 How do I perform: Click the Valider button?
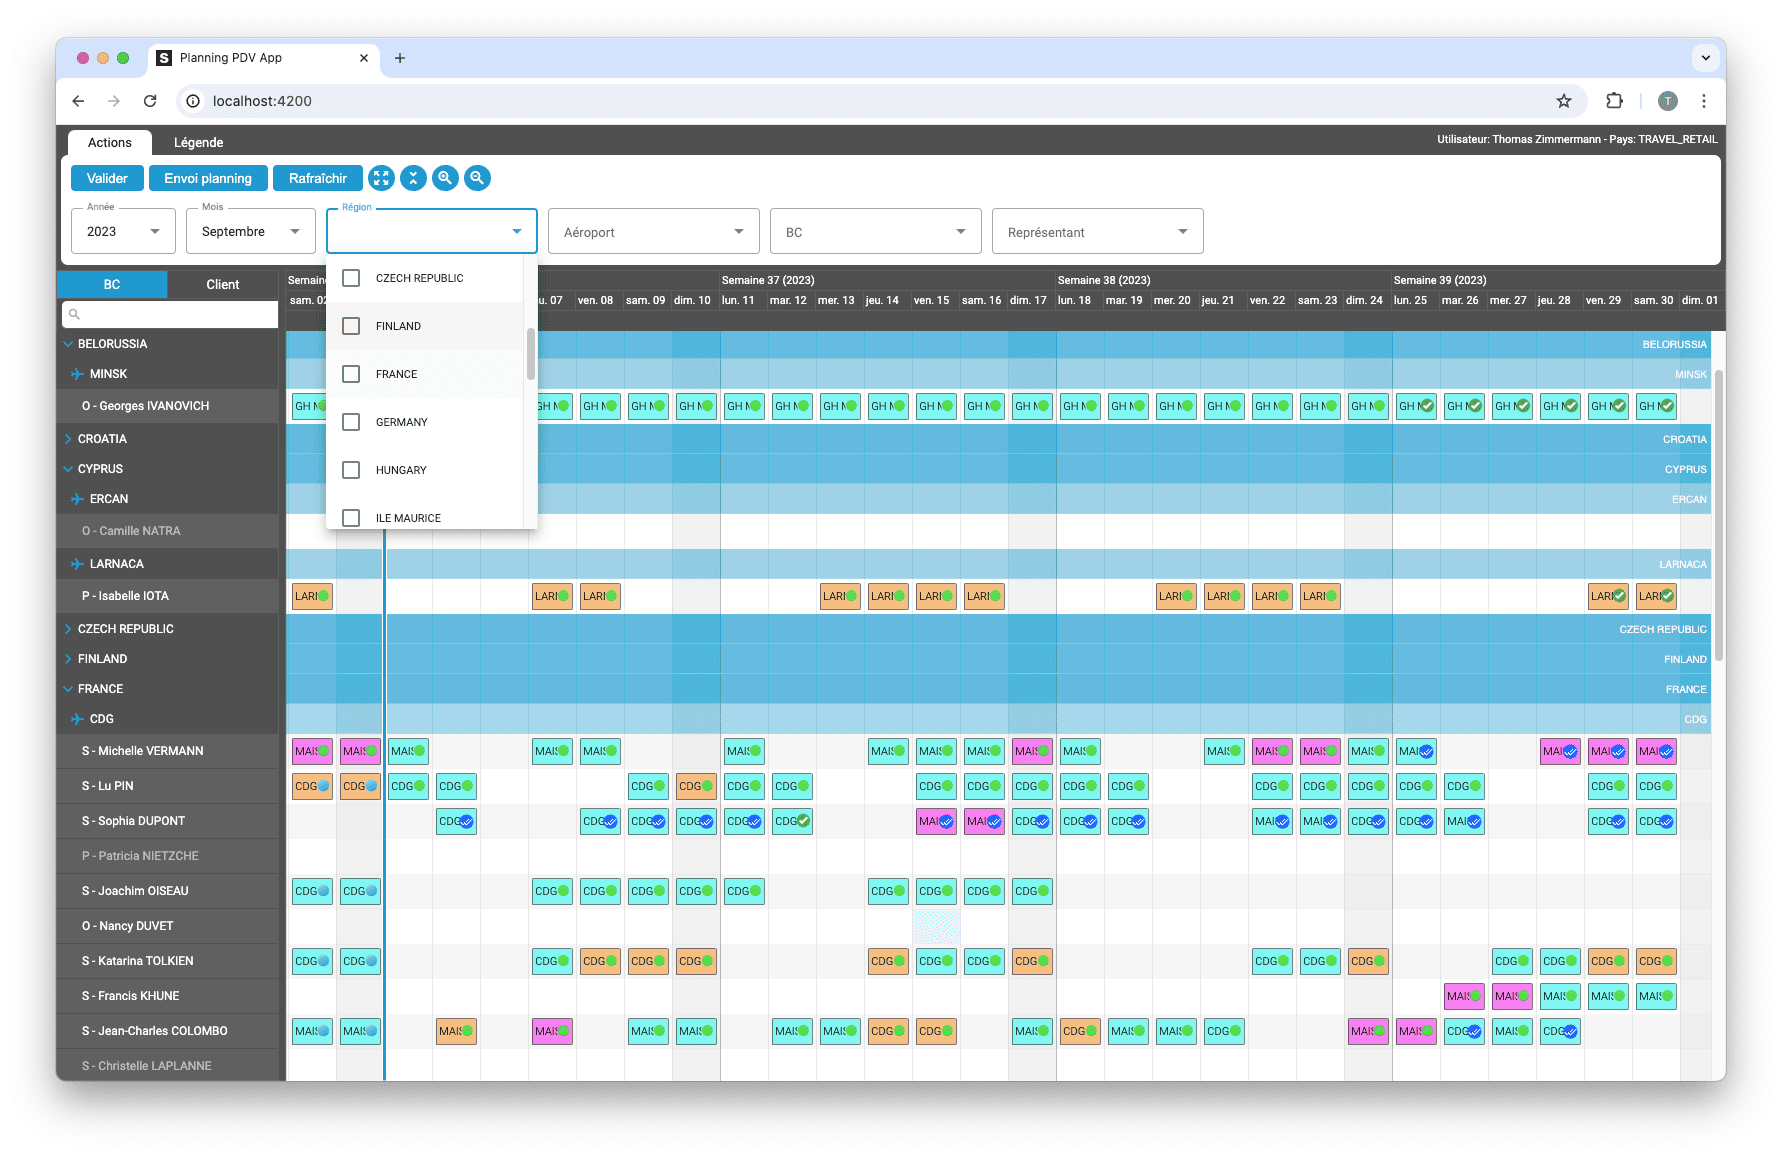tap(107, 178)
